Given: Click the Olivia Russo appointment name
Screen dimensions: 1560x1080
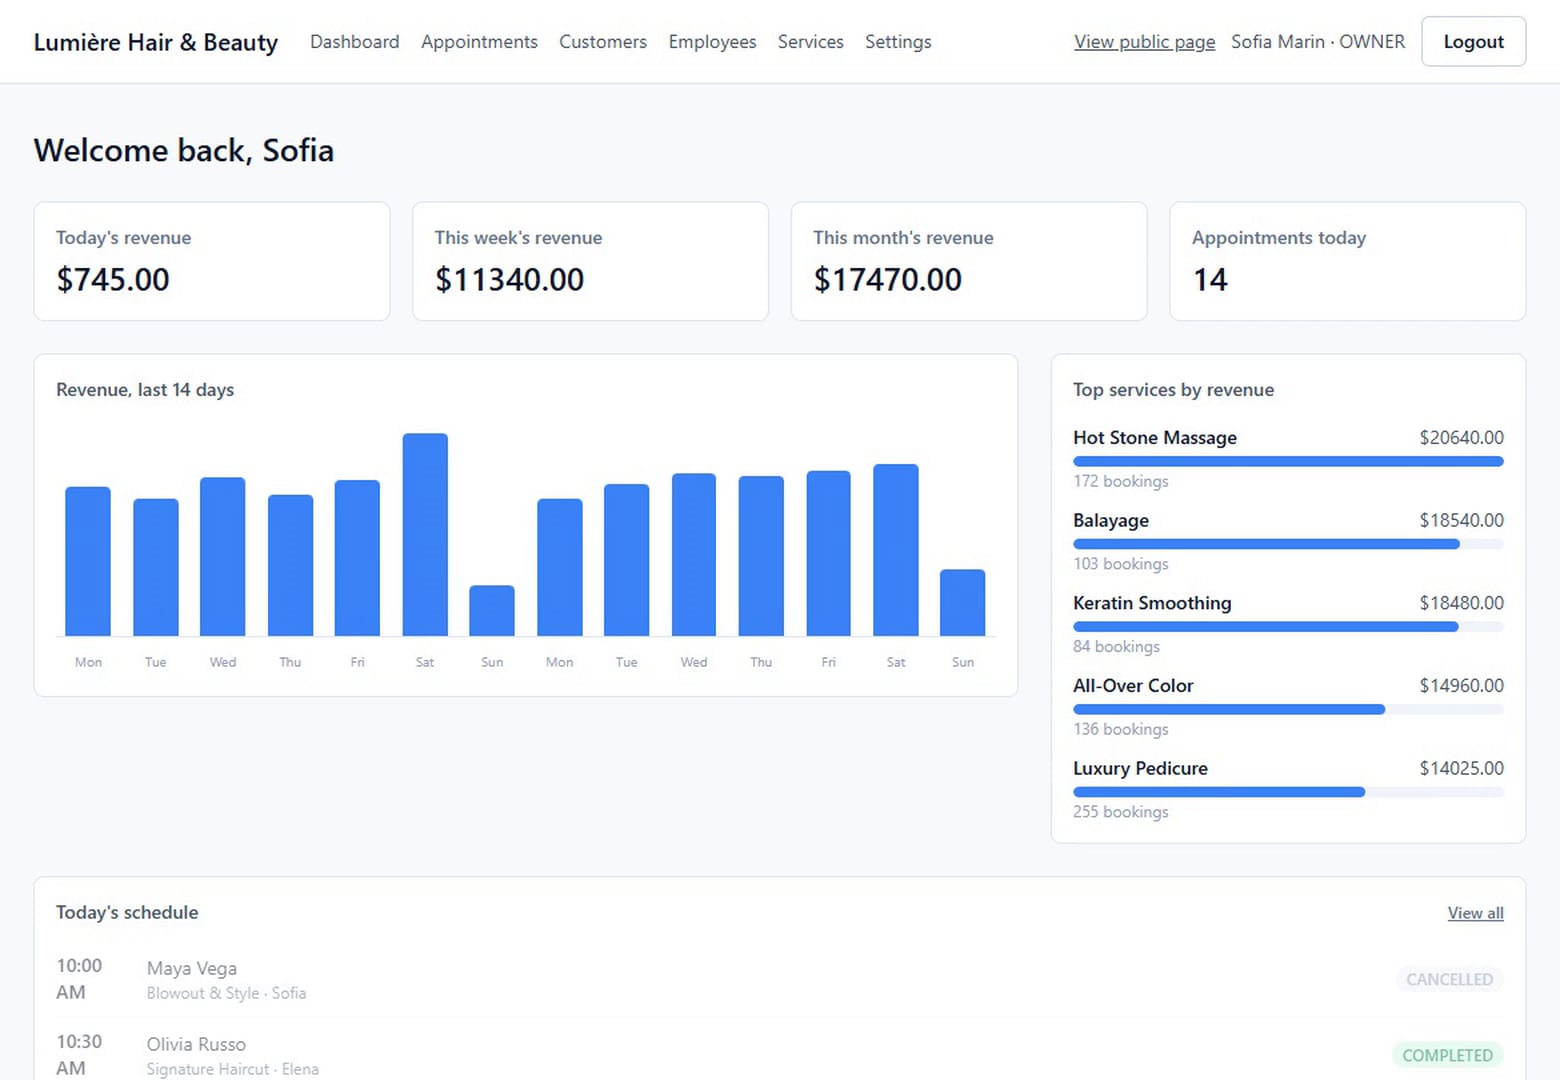Looking at the screenshot, I should click(x=196, y=1045).
